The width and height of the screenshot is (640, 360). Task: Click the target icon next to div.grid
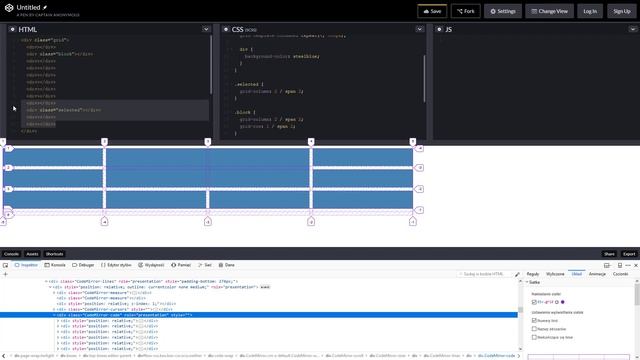coord(557,302)
